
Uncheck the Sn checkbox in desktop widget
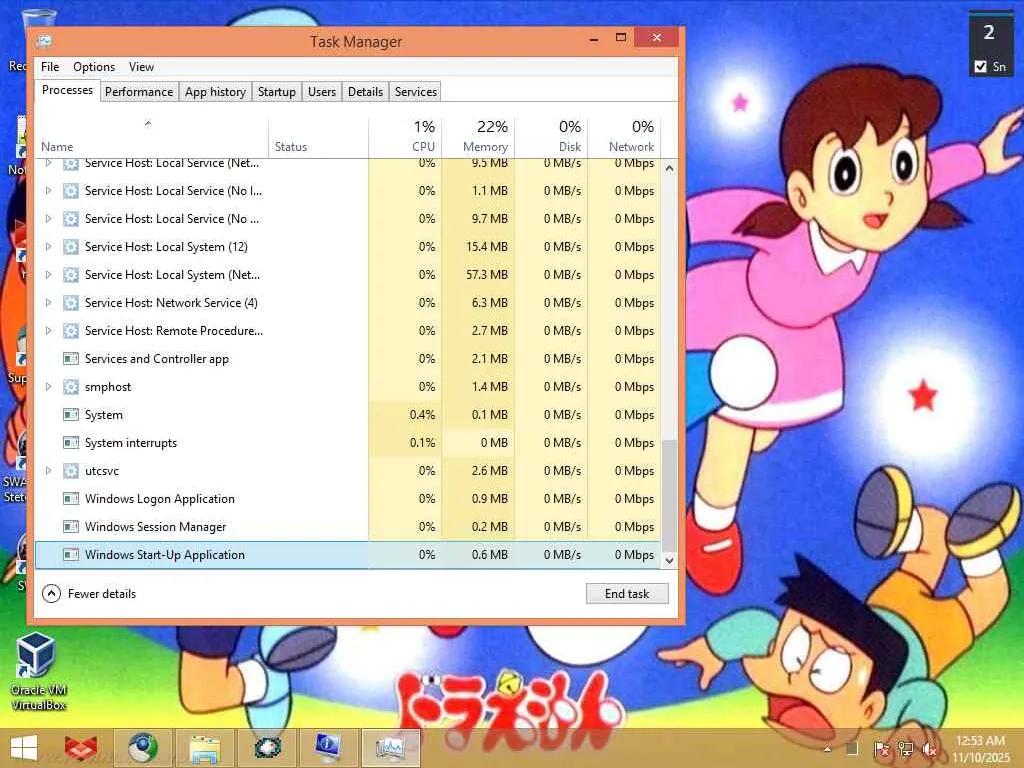click(x=980, y=67)
